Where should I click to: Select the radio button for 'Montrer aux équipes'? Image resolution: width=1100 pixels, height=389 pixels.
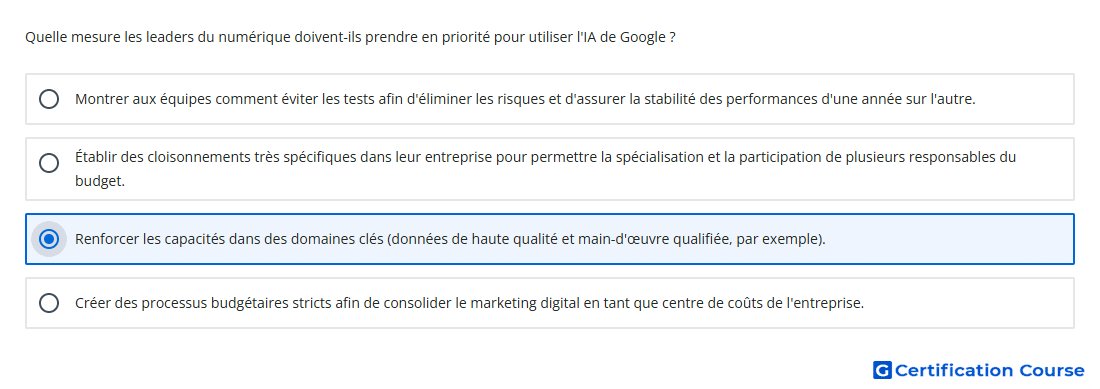coord(49,99)
